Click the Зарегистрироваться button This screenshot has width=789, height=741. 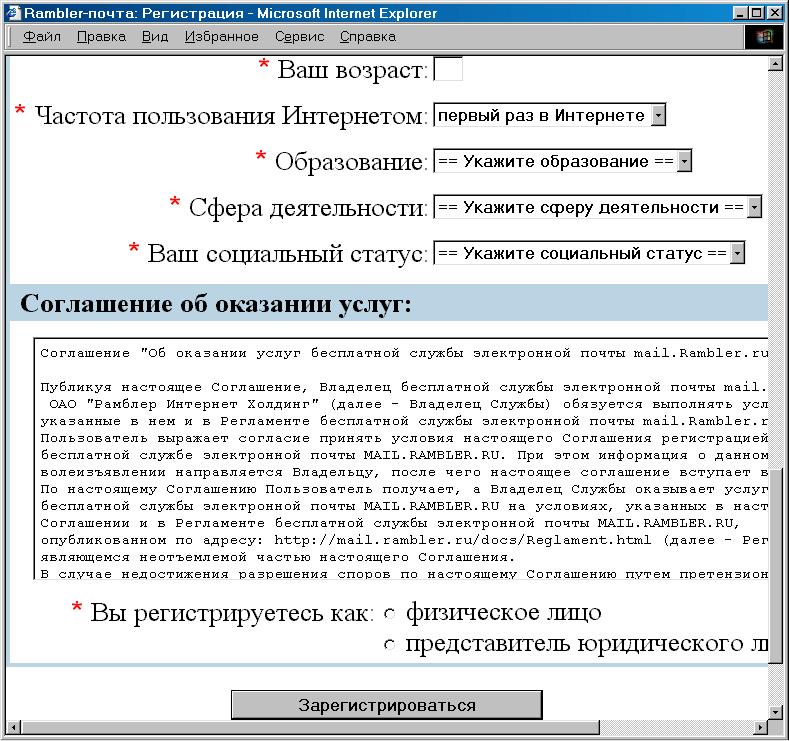tap(386, 705)
